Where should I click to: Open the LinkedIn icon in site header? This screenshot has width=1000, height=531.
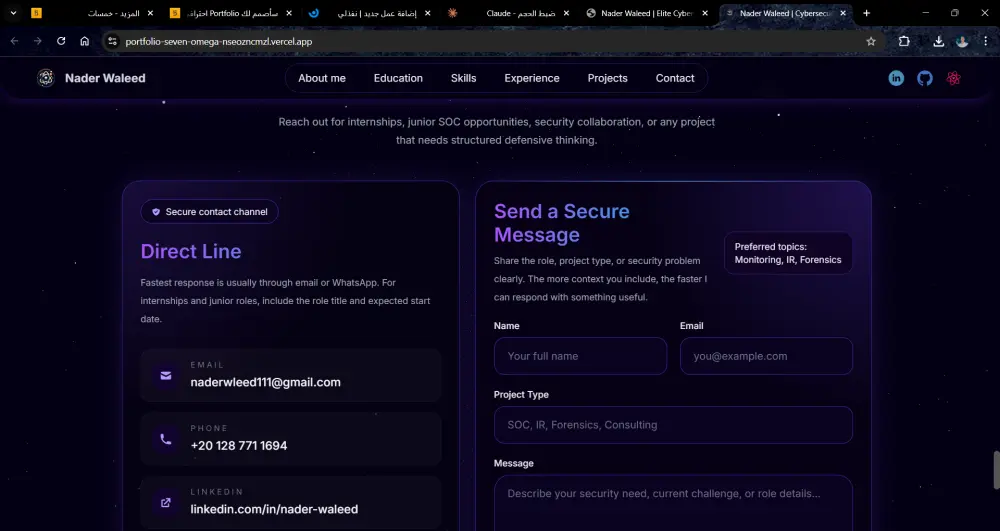point(896,78)
